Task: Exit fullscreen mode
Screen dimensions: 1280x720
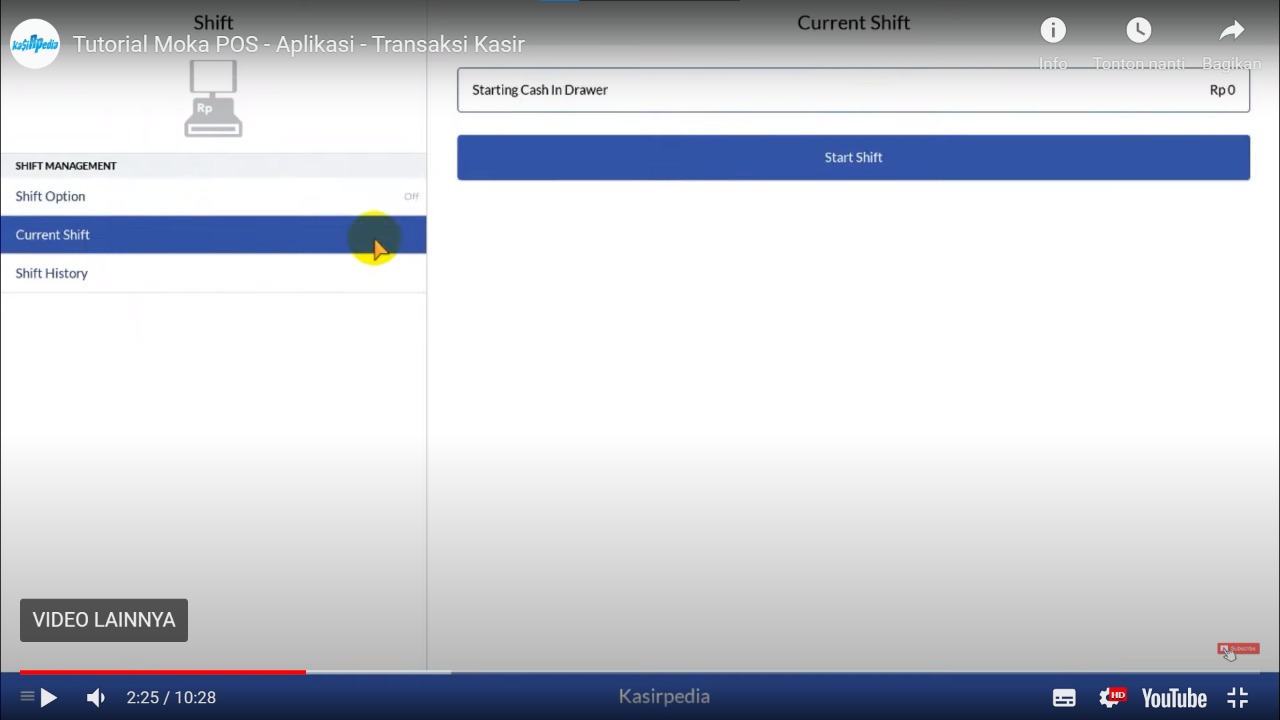Action: [1238, 698]
